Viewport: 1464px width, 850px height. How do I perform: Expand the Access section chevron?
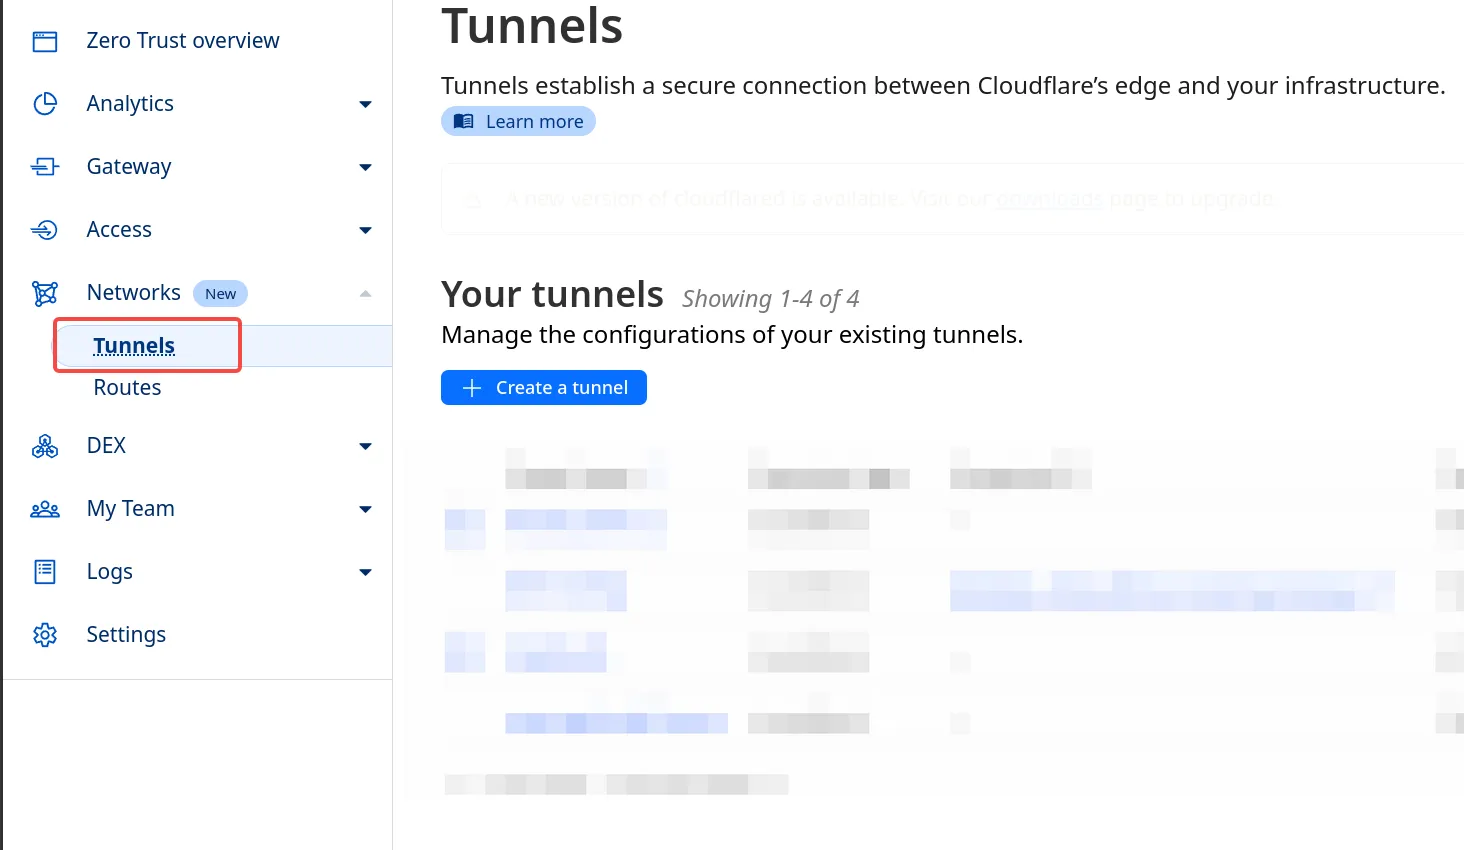click(x=365, y=230)
